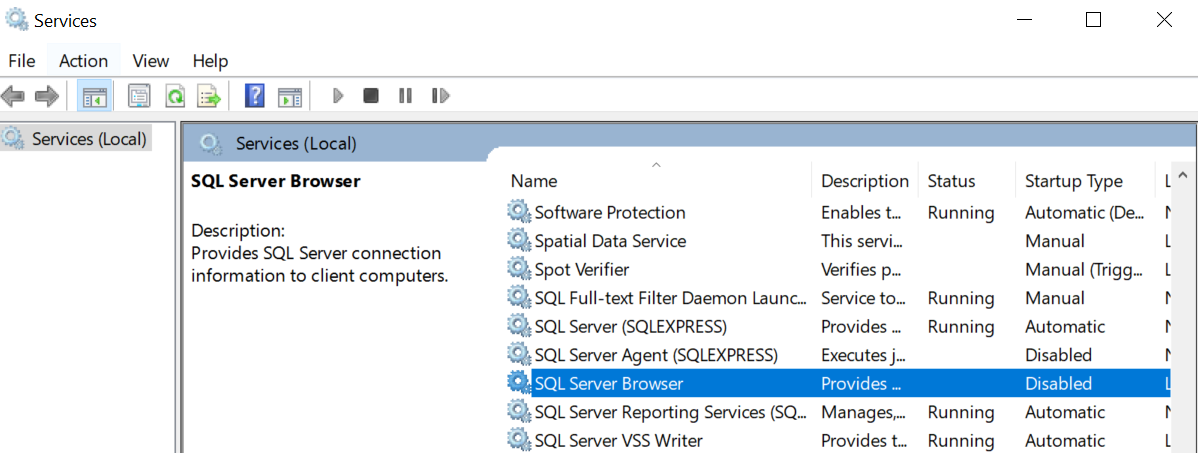The height and width of the screenshot is (453, 1198).
Task: Sort the list by the Name column header
Action: tap(534, 181)
